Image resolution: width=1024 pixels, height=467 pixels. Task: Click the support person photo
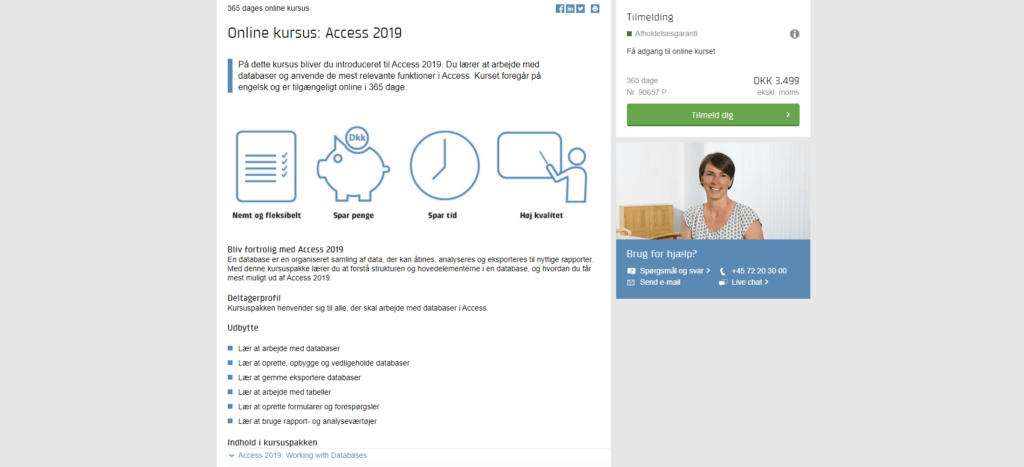pos(713,191)
